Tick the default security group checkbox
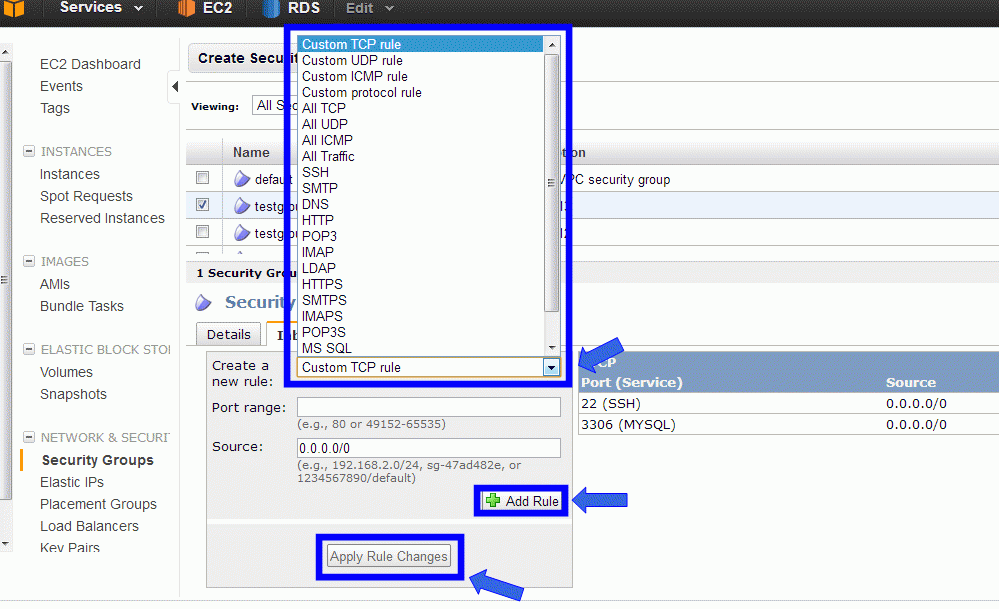999x609 pixels. [x=203, y=178]
